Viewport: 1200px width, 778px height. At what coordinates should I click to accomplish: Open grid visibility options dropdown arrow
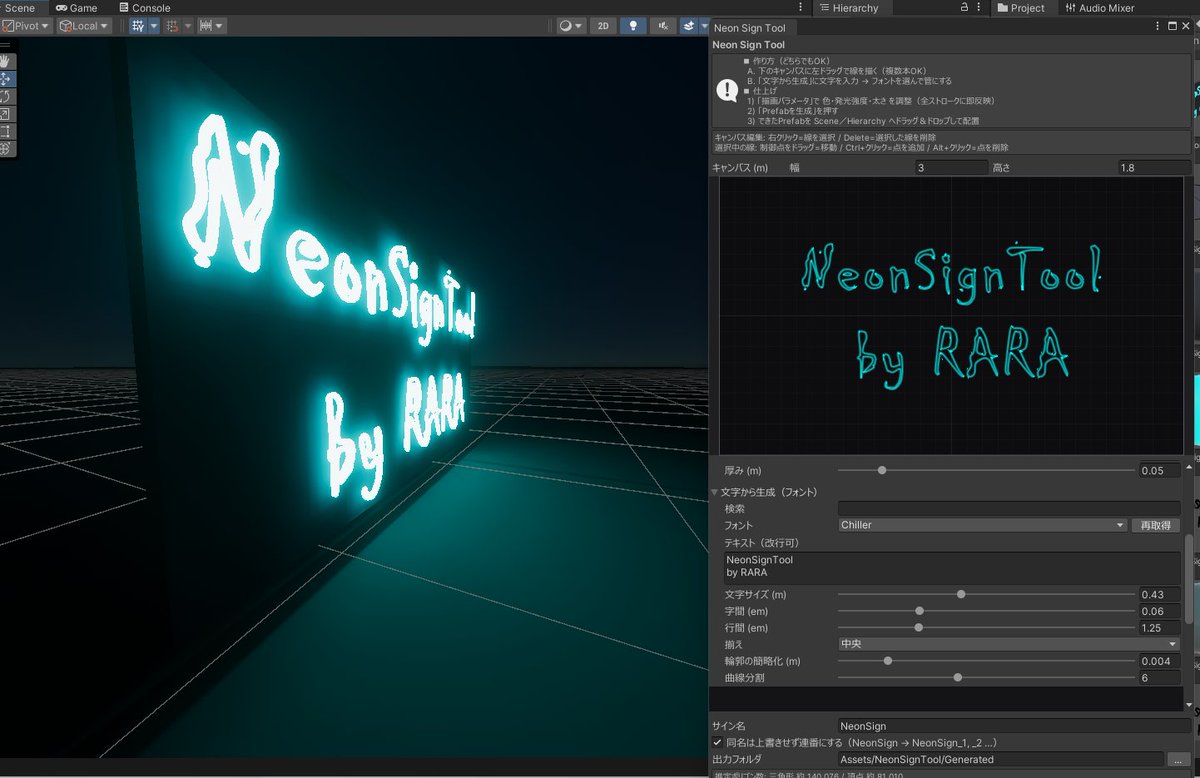click(x=154, y=26)
